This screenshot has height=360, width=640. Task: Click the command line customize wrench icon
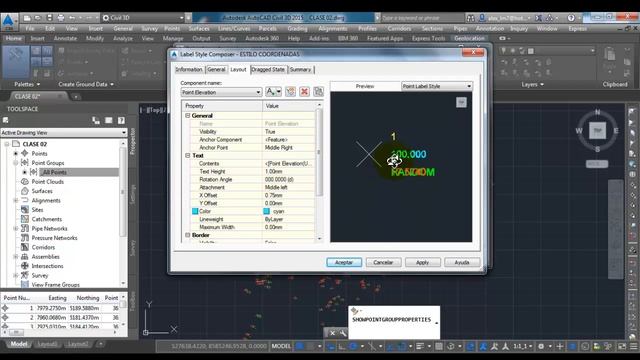(343, 333)
